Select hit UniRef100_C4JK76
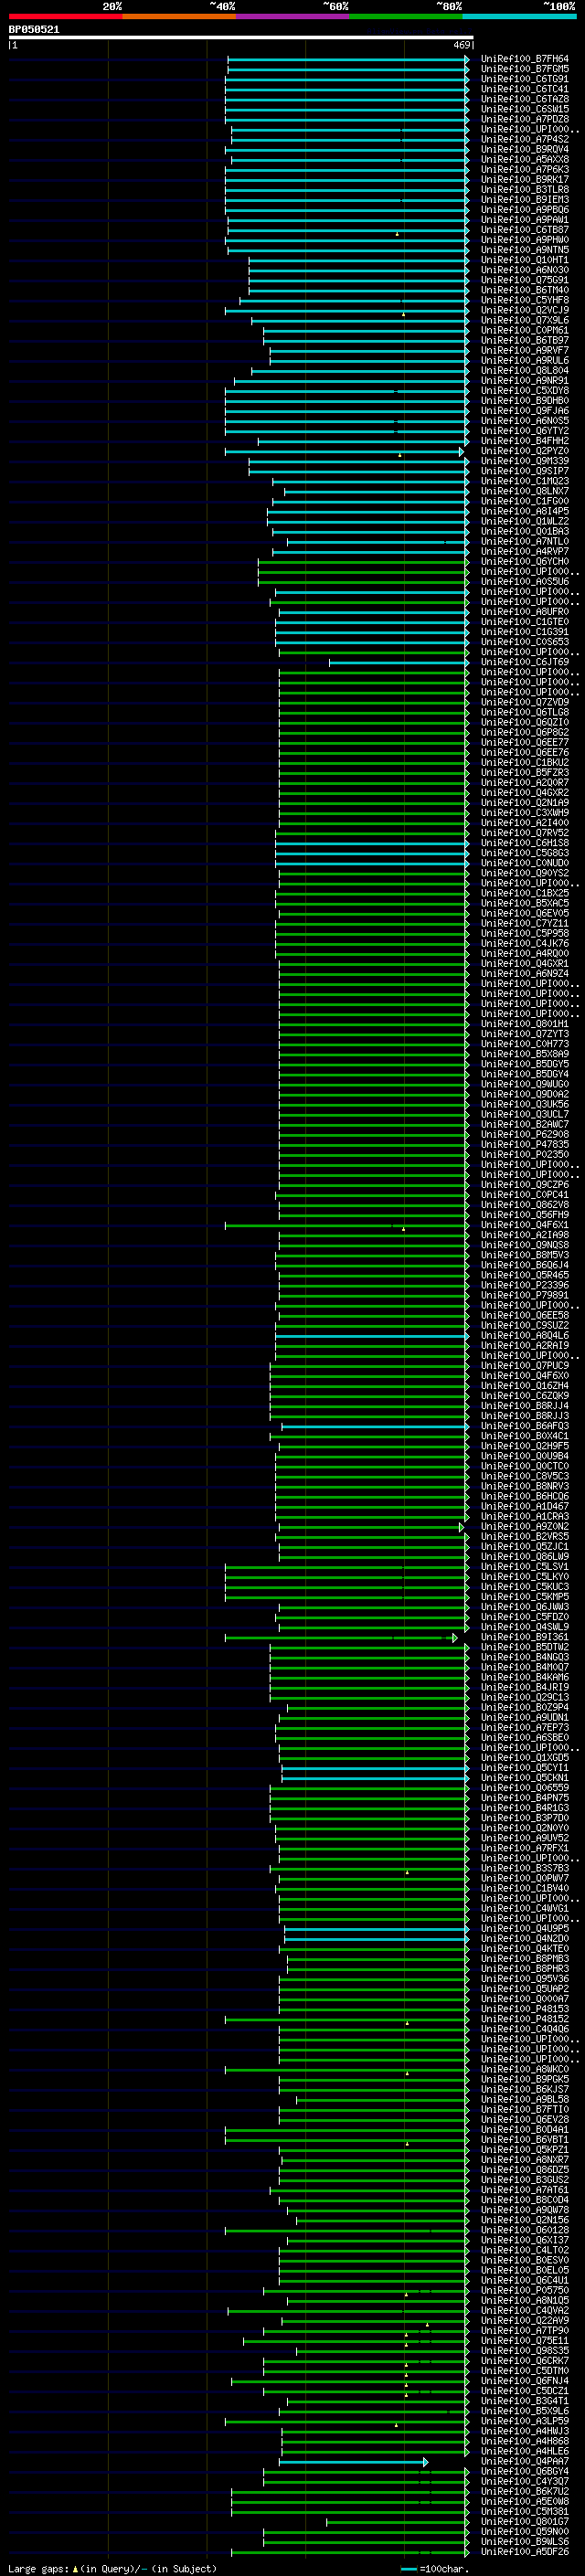Screen dimensions: 585x2576 (524, 943)
